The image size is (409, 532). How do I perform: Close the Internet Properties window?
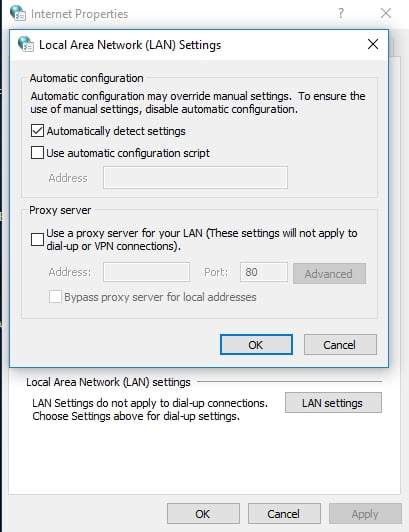[386, 13]
